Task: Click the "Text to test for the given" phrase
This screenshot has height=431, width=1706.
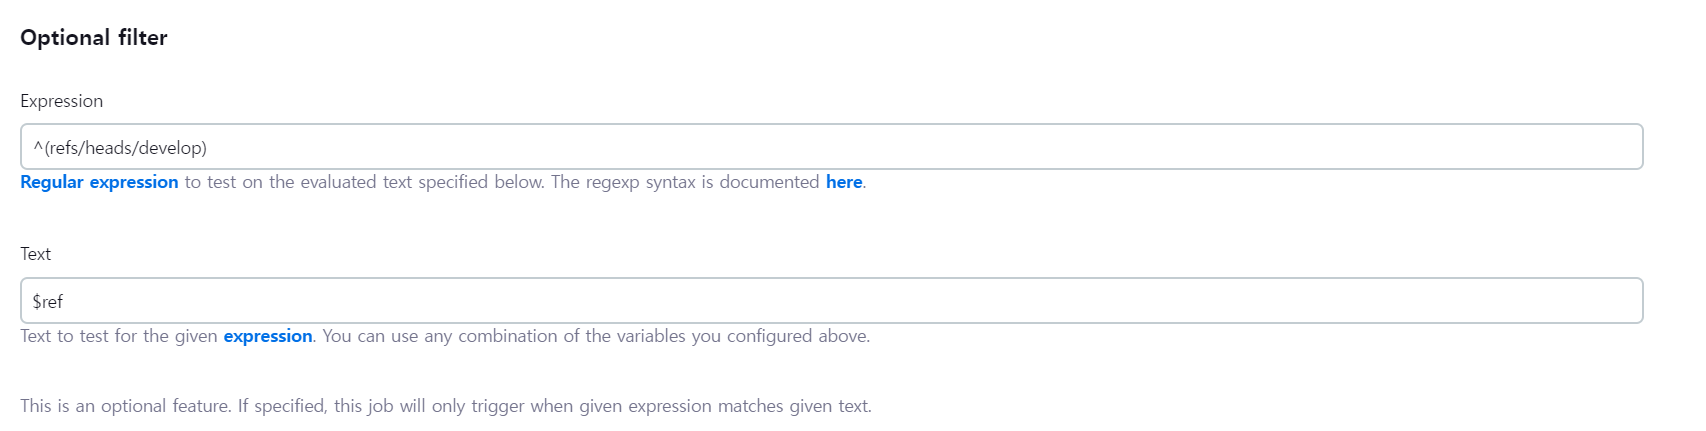Action: [x=118, y=336]
